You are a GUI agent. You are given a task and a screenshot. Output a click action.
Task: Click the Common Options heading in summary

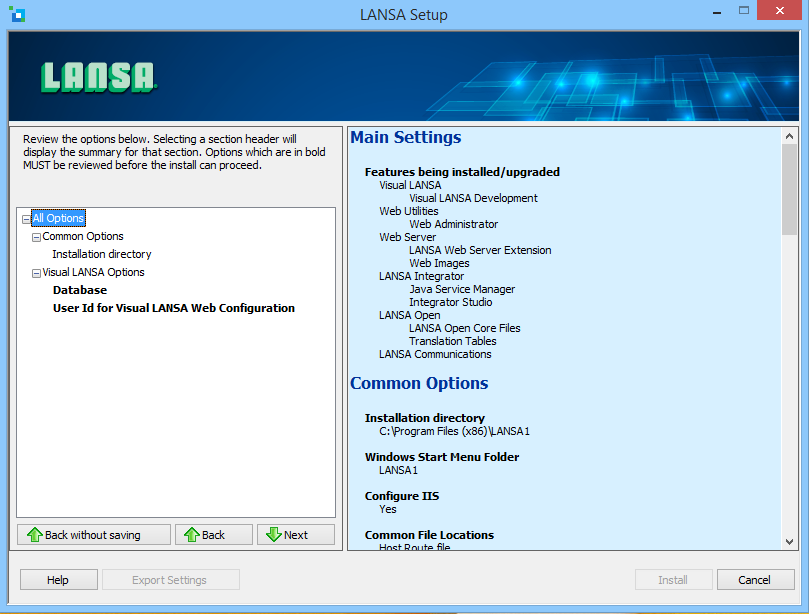pos(419,383)
